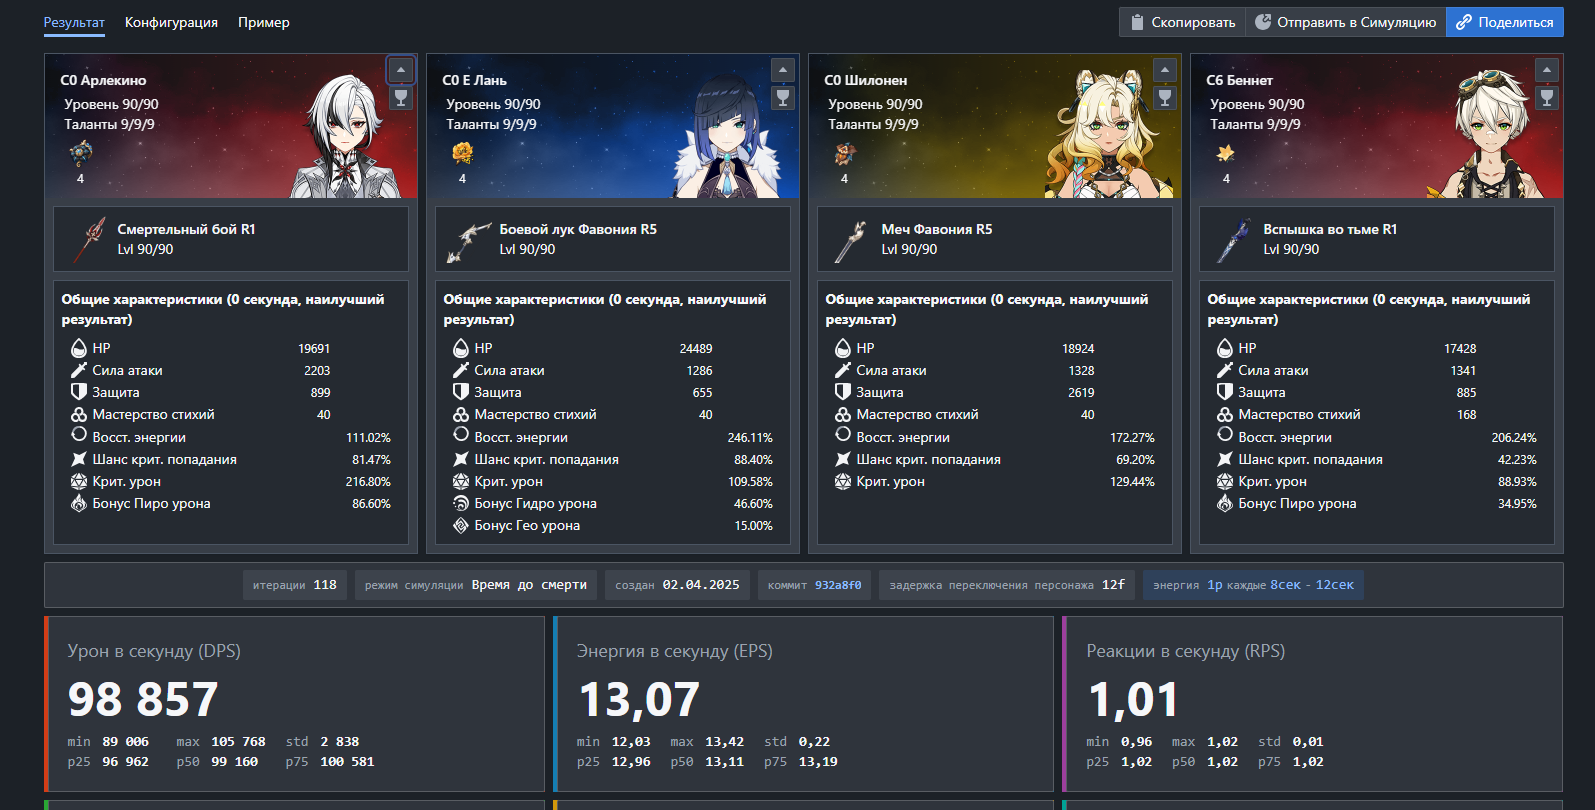Open the Пример tab

[x=264, y=22]
